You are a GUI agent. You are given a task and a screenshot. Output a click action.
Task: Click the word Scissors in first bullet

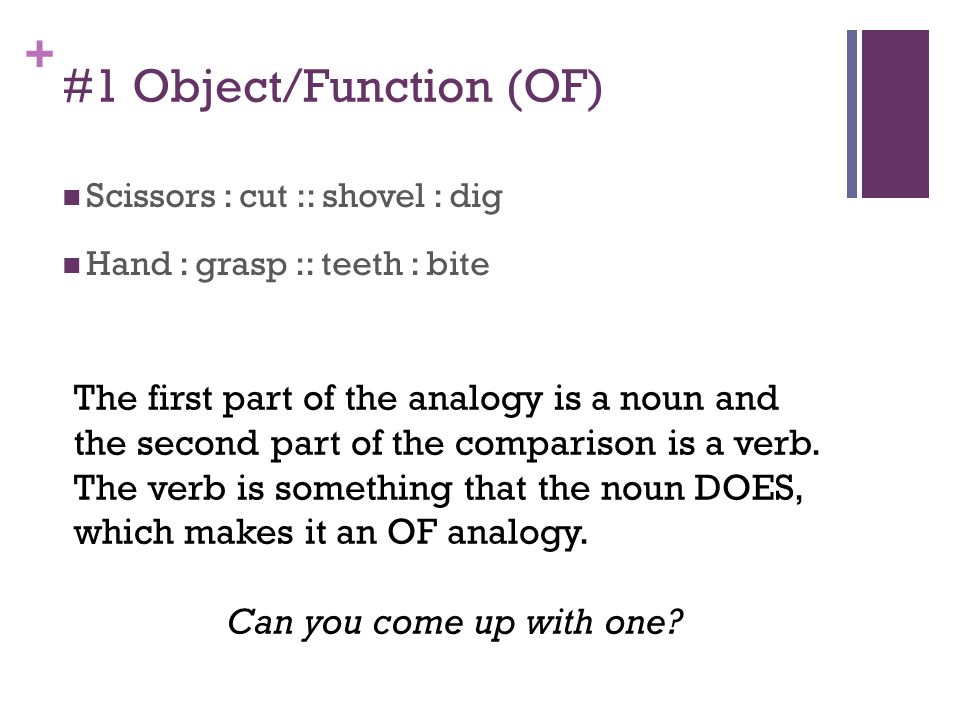(151, 196)
